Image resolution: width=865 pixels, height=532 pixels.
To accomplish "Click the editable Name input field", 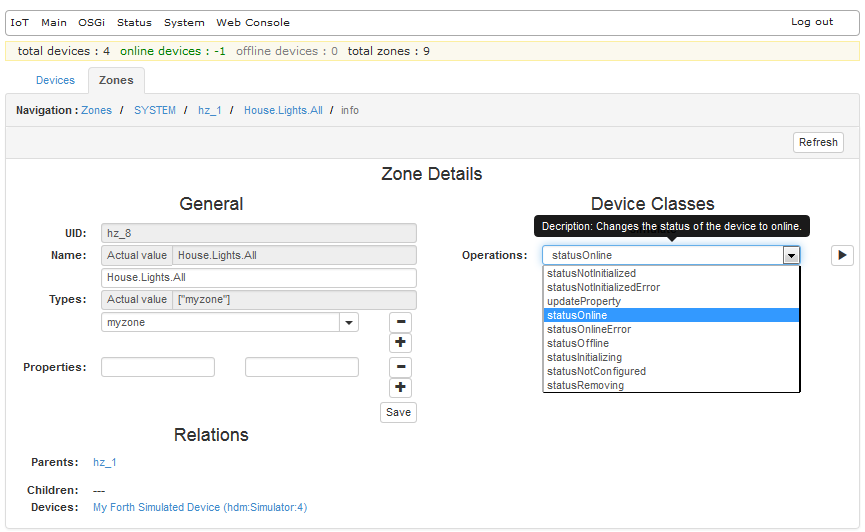I will (259, 277).
